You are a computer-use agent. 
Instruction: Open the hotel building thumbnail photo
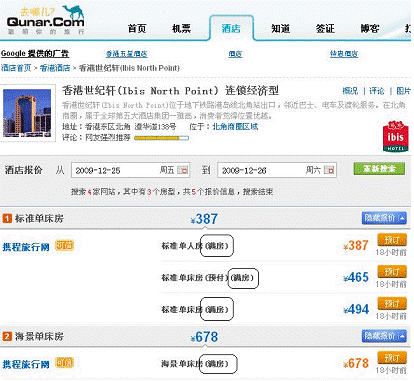[27, 113]
